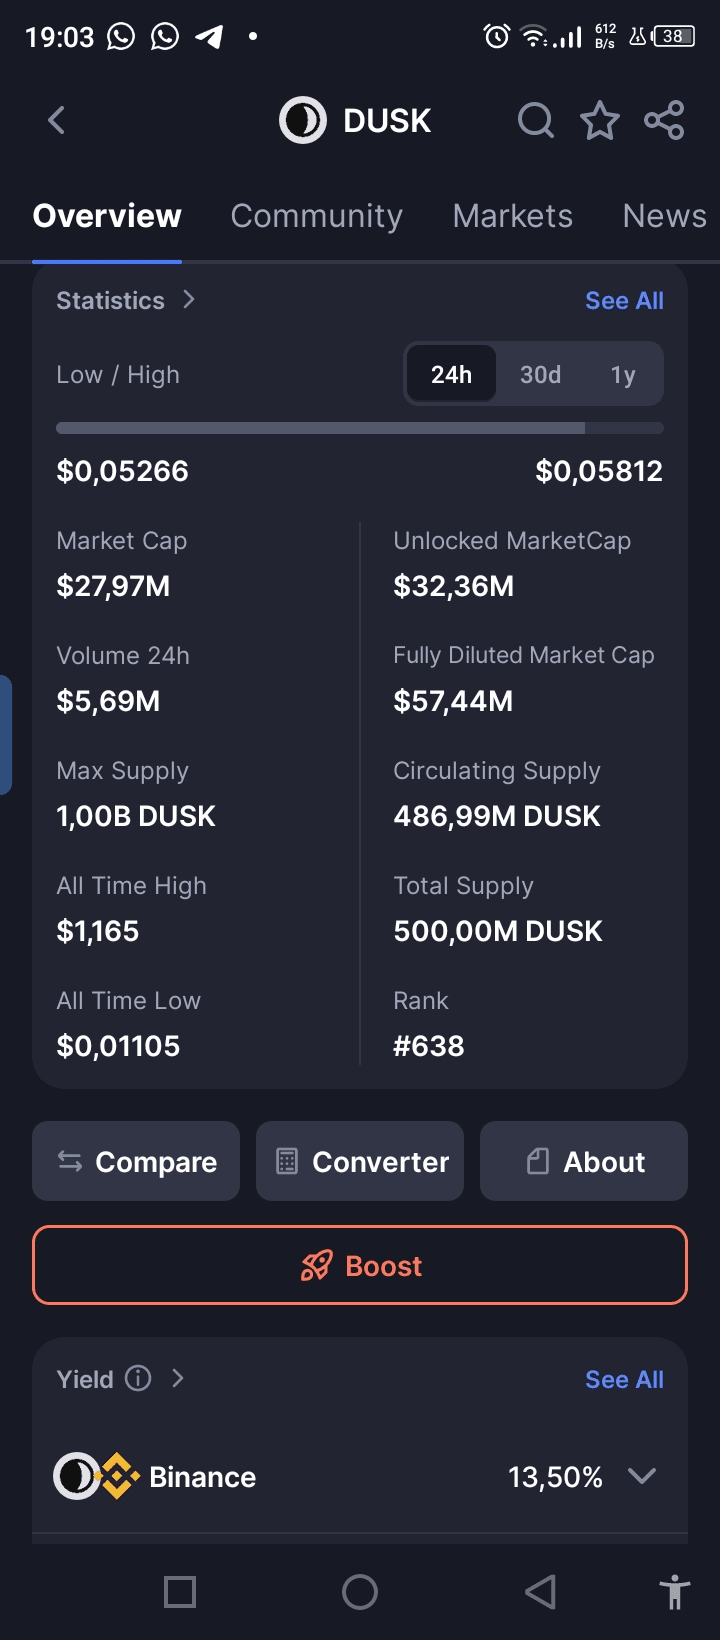Tap the Yield info icon
This screenshot has height=1640, width=720.
(138, 1378)
